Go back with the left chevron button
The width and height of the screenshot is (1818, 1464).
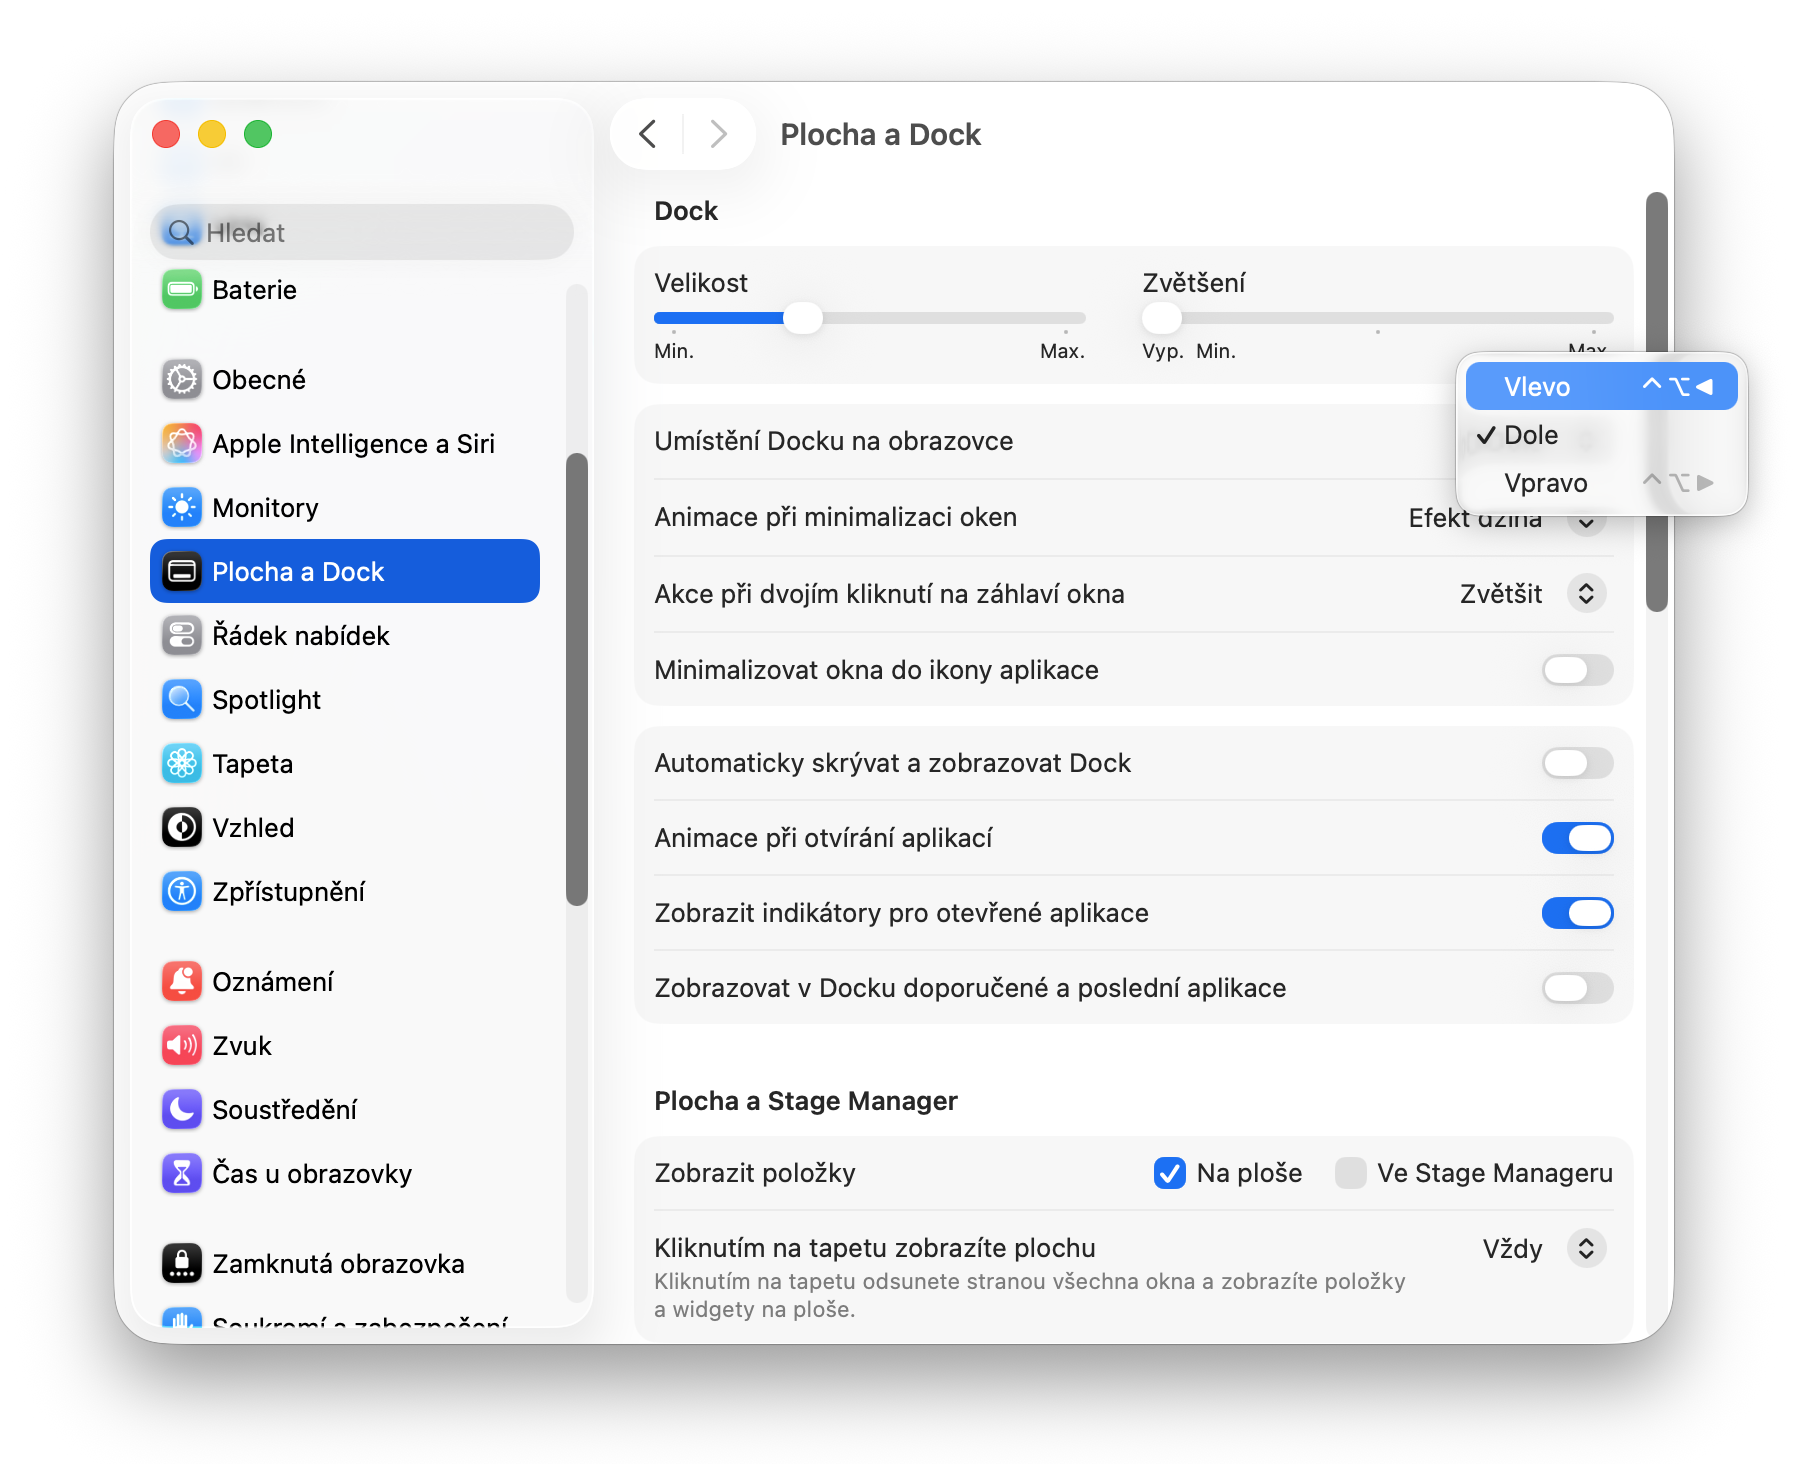[x=648, y=134]
